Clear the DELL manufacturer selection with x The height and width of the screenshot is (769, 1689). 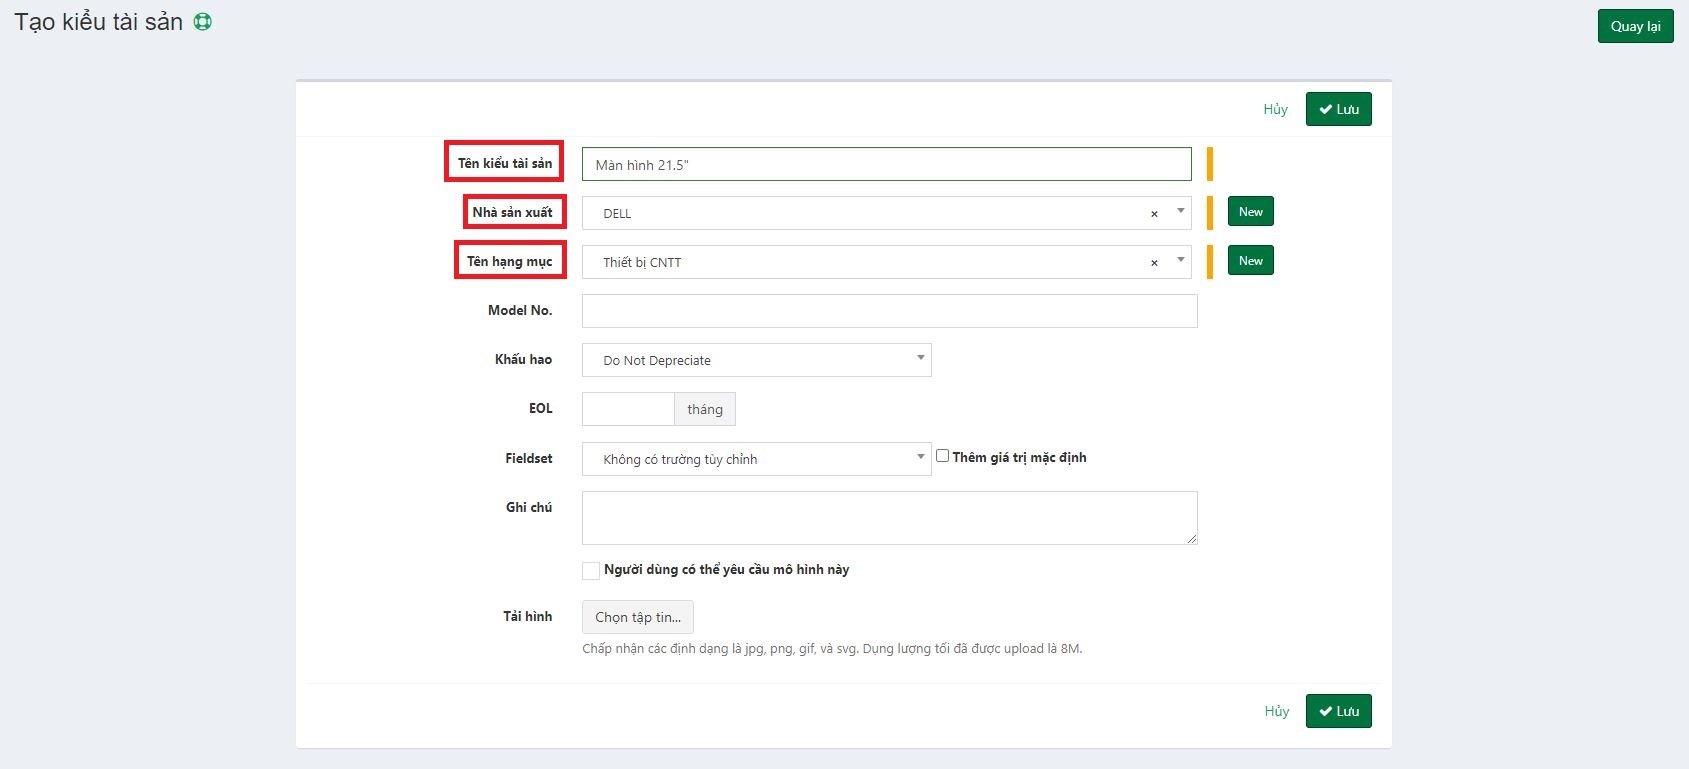[x=1154, y=214]
